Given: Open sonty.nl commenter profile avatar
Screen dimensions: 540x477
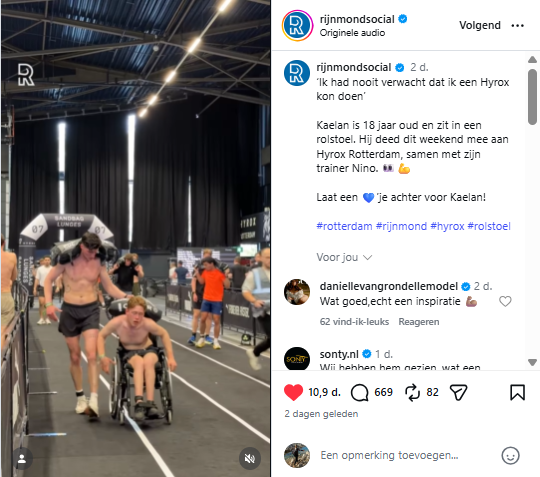Looking at the screenshot, I should 297,359.
